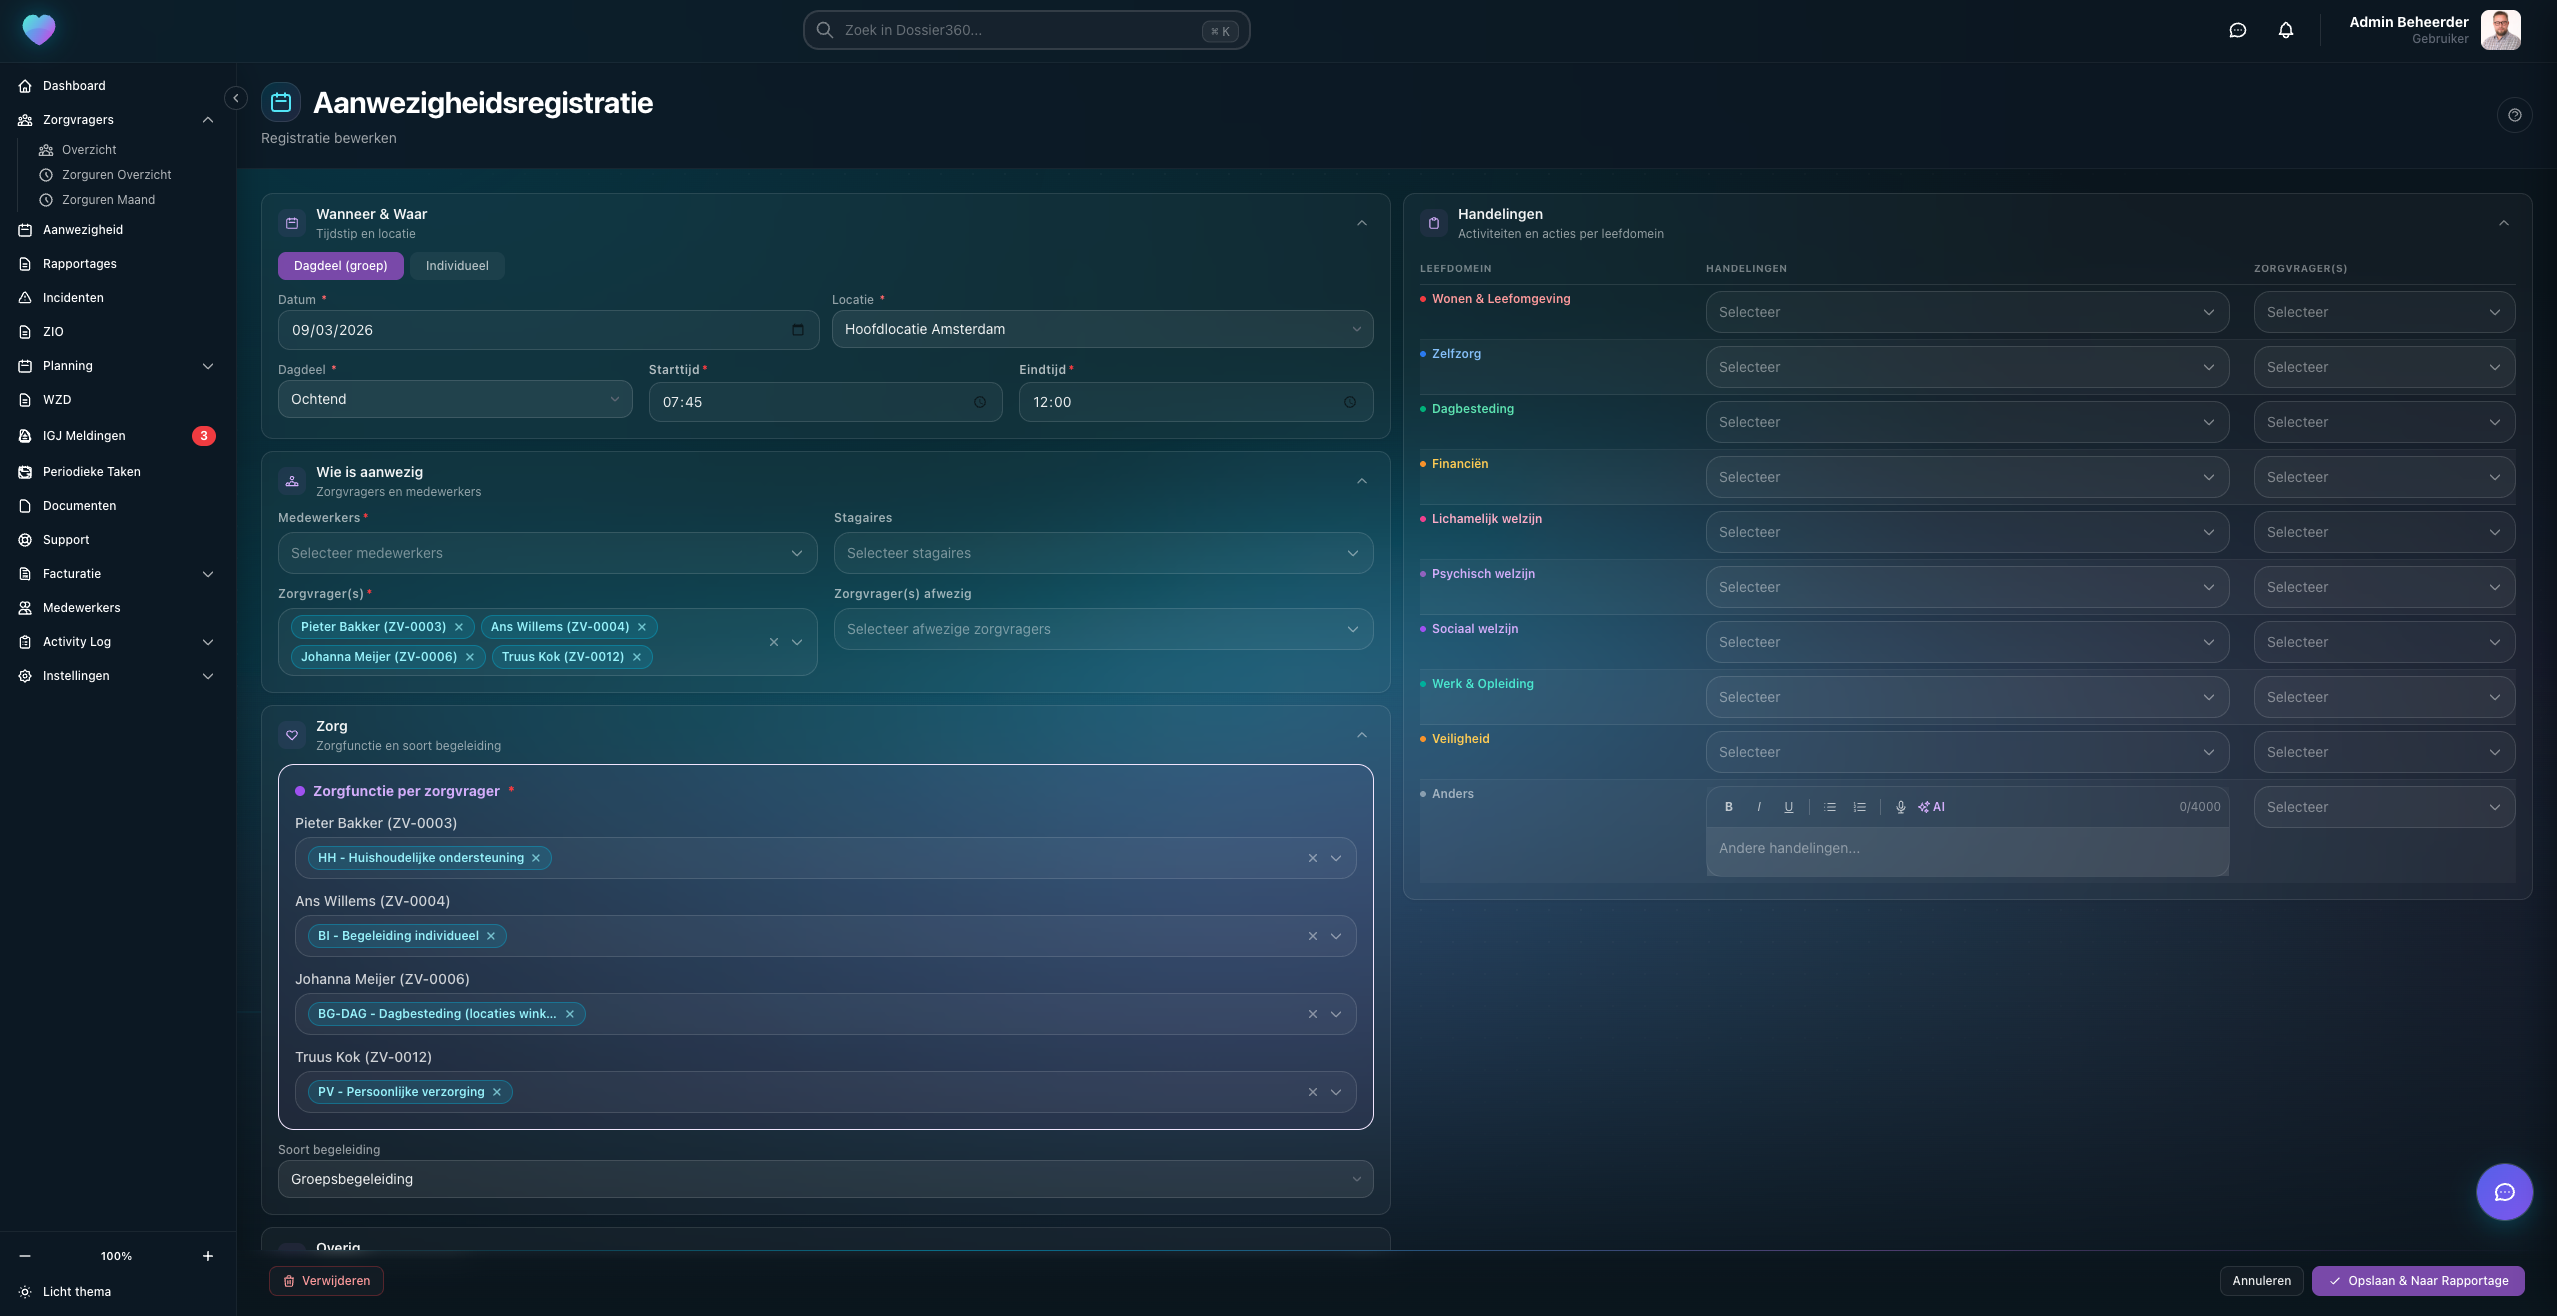Click the AI assist button in editor

[x=1931, y=807]
